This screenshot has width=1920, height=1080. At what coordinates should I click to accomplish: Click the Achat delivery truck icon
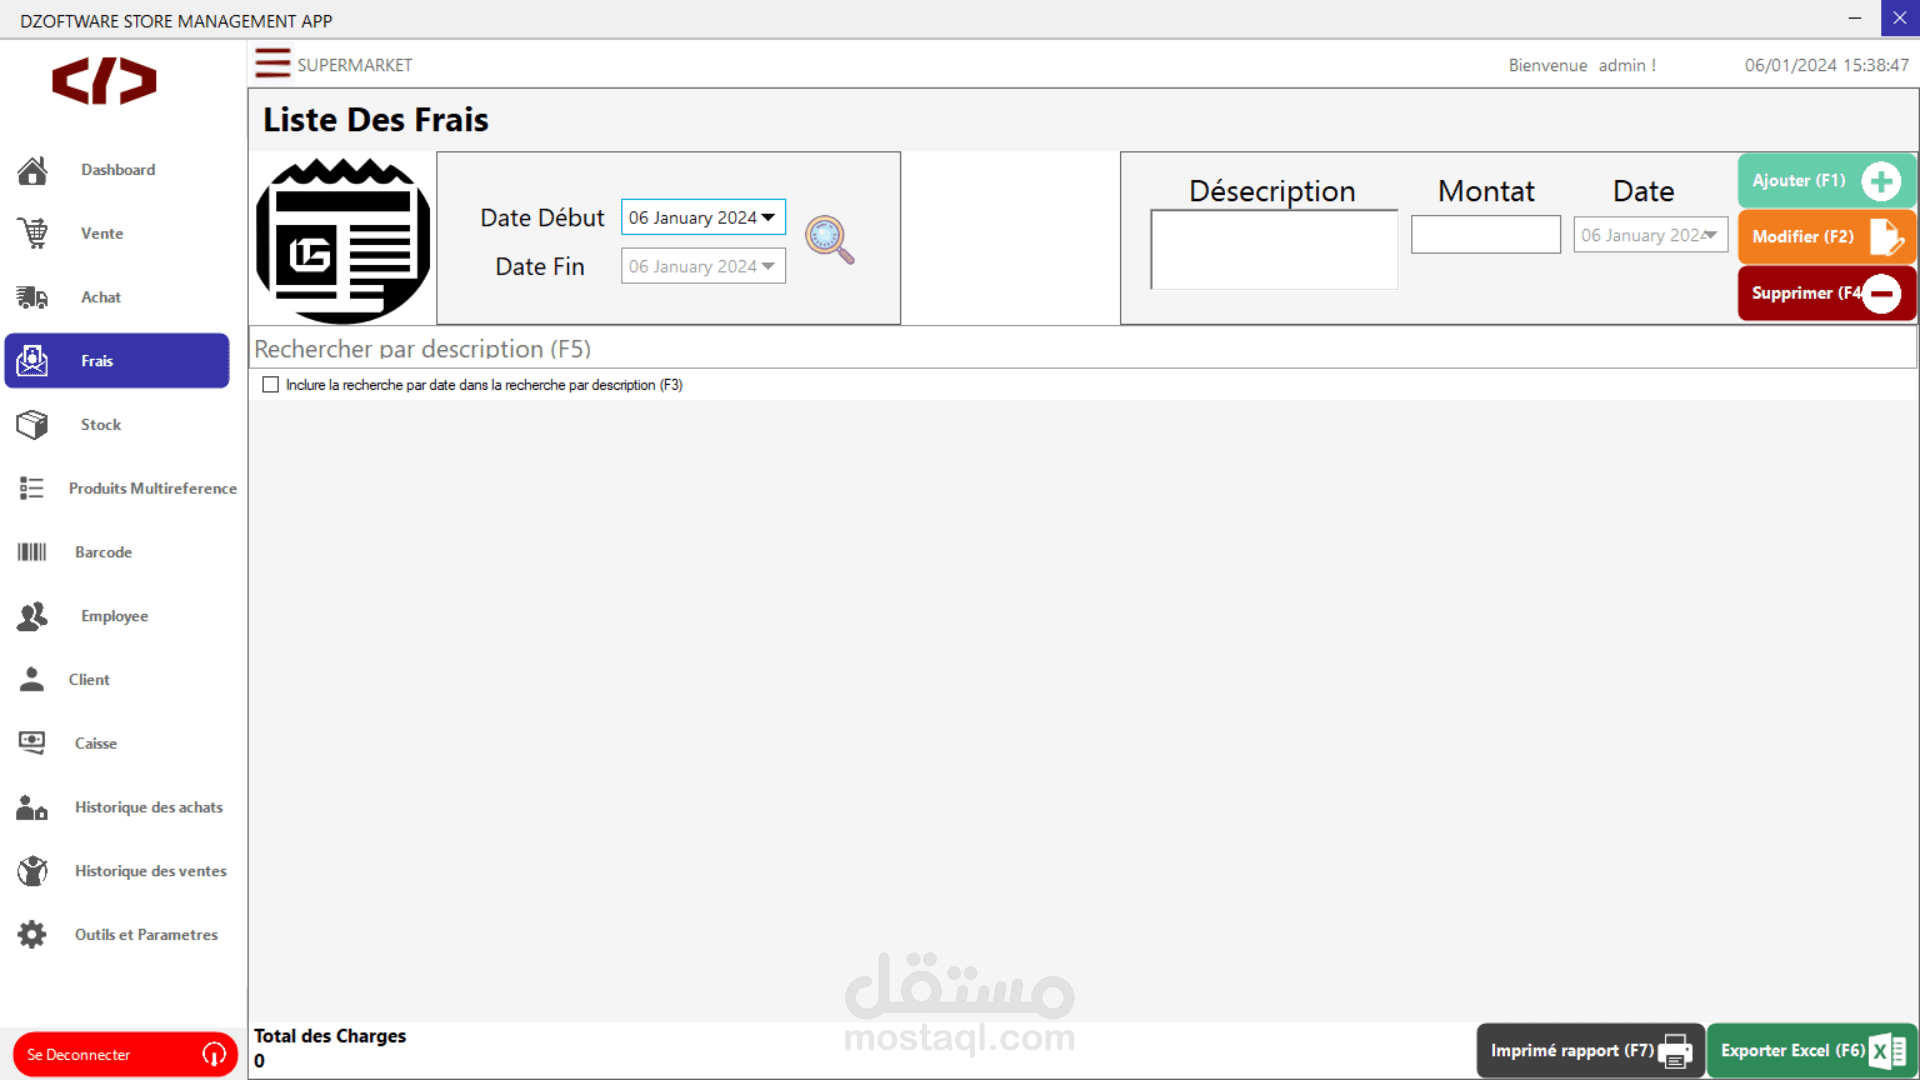(x=32, y=297)
